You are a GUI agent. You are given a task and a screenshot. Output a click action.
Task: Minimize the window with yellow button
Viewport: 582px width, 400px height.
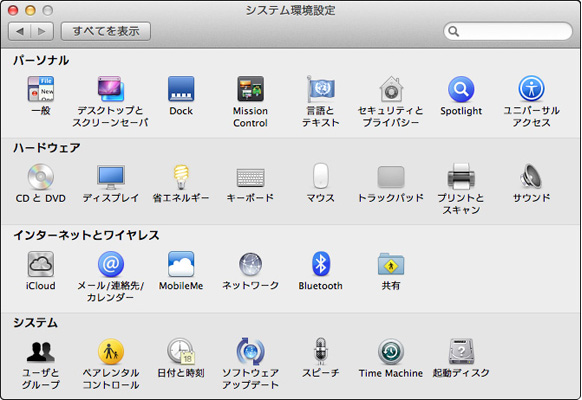[x=30, y=10]
